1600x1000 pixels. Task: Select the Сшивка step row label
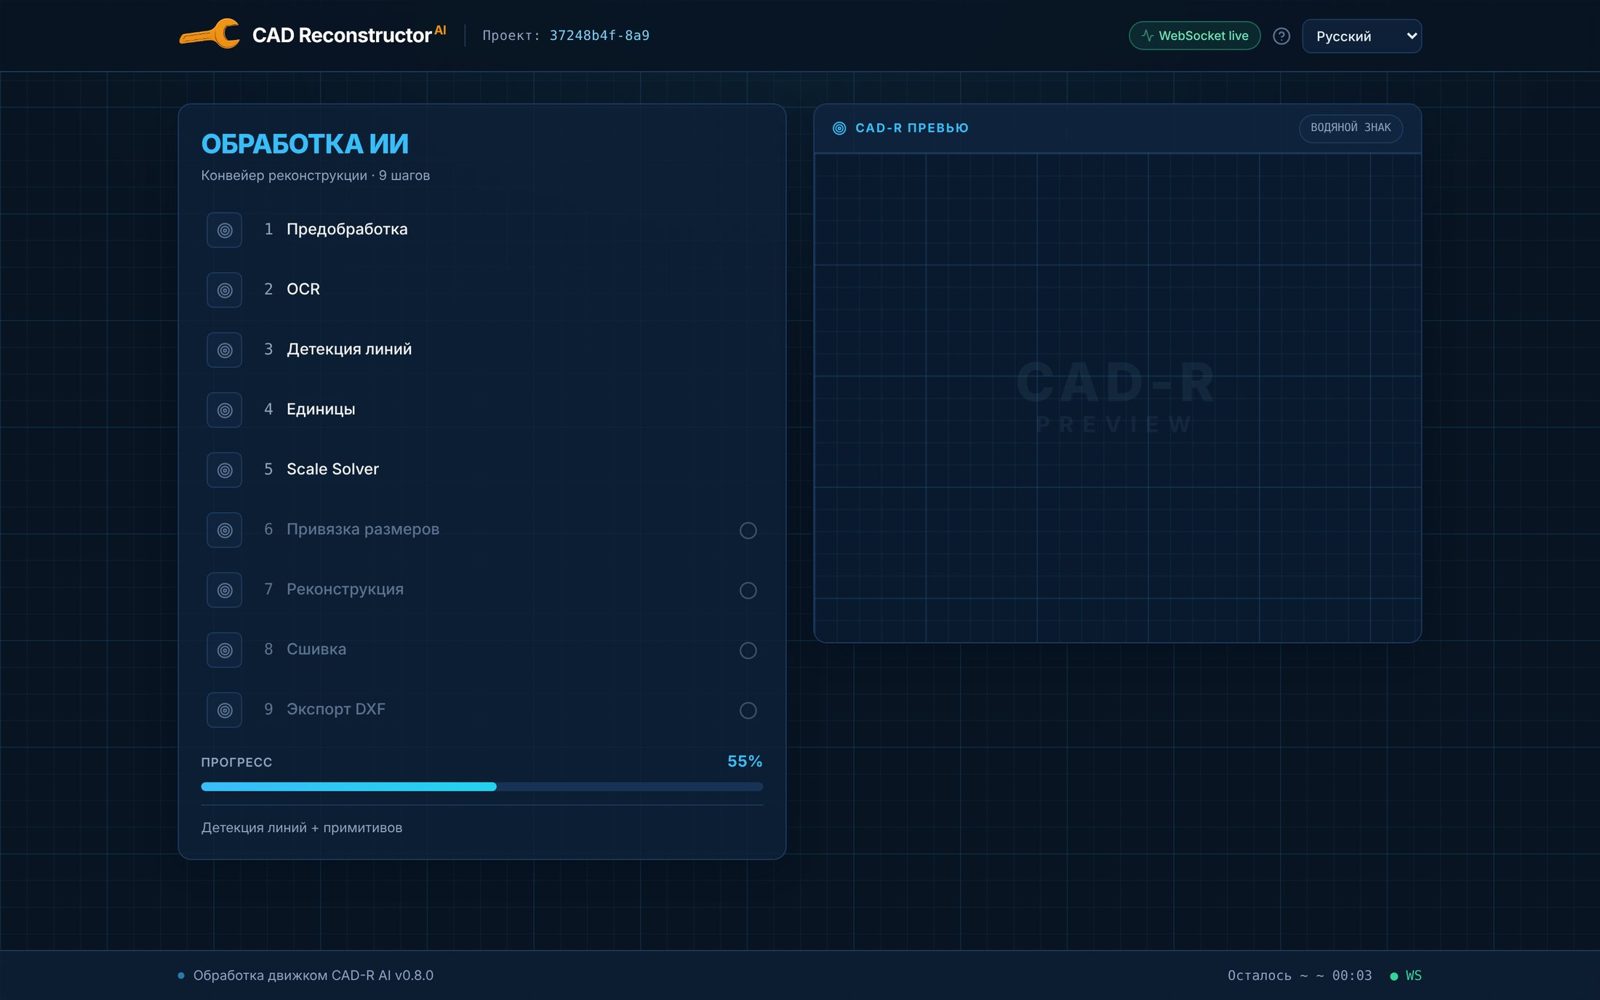316,649
